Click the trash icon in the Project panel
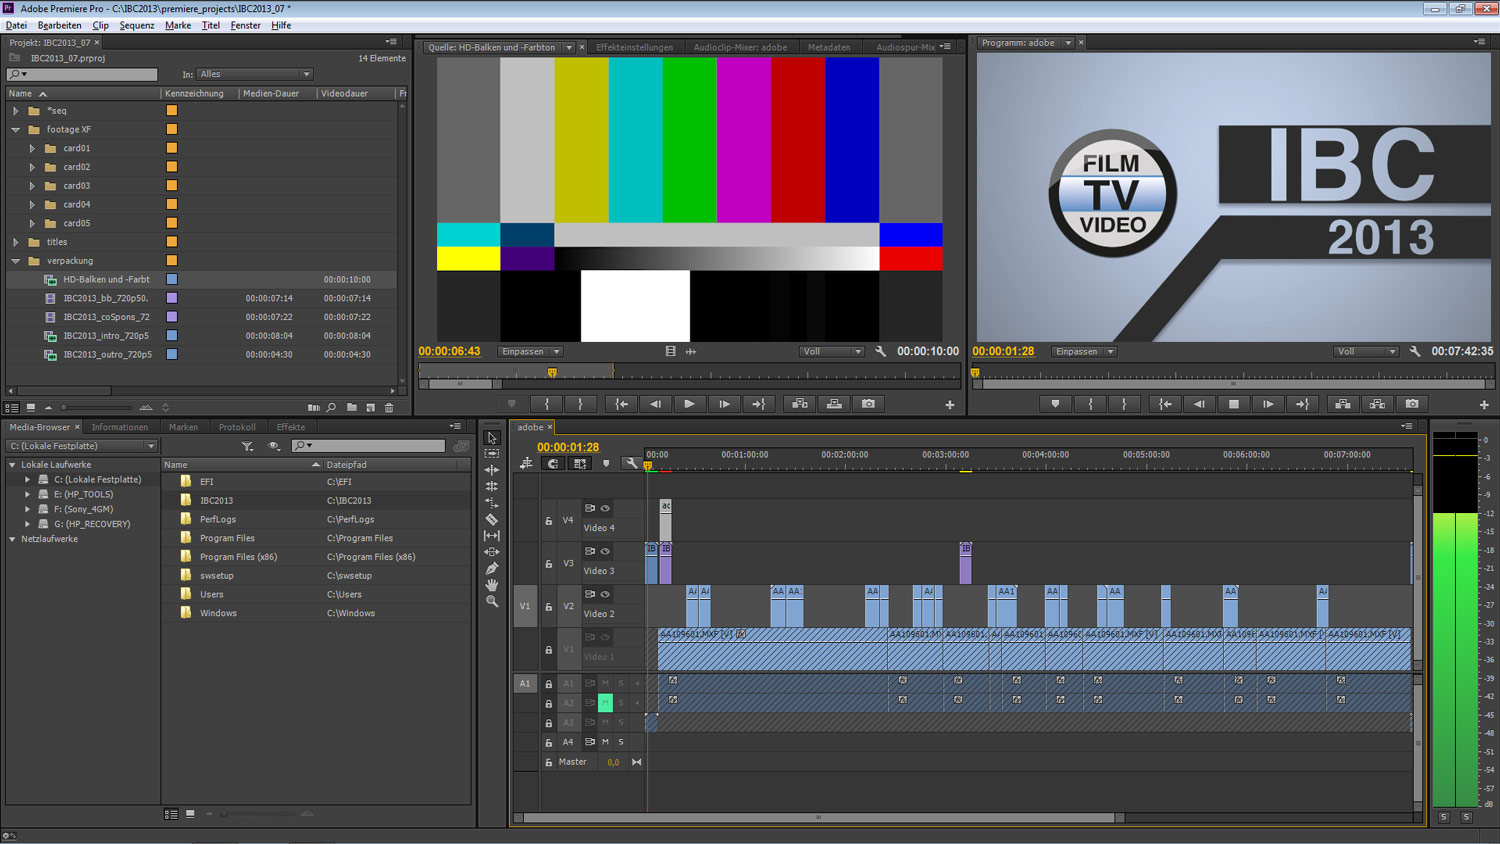Viewport: 1500px width, 844px height. (x=389, y=408)
